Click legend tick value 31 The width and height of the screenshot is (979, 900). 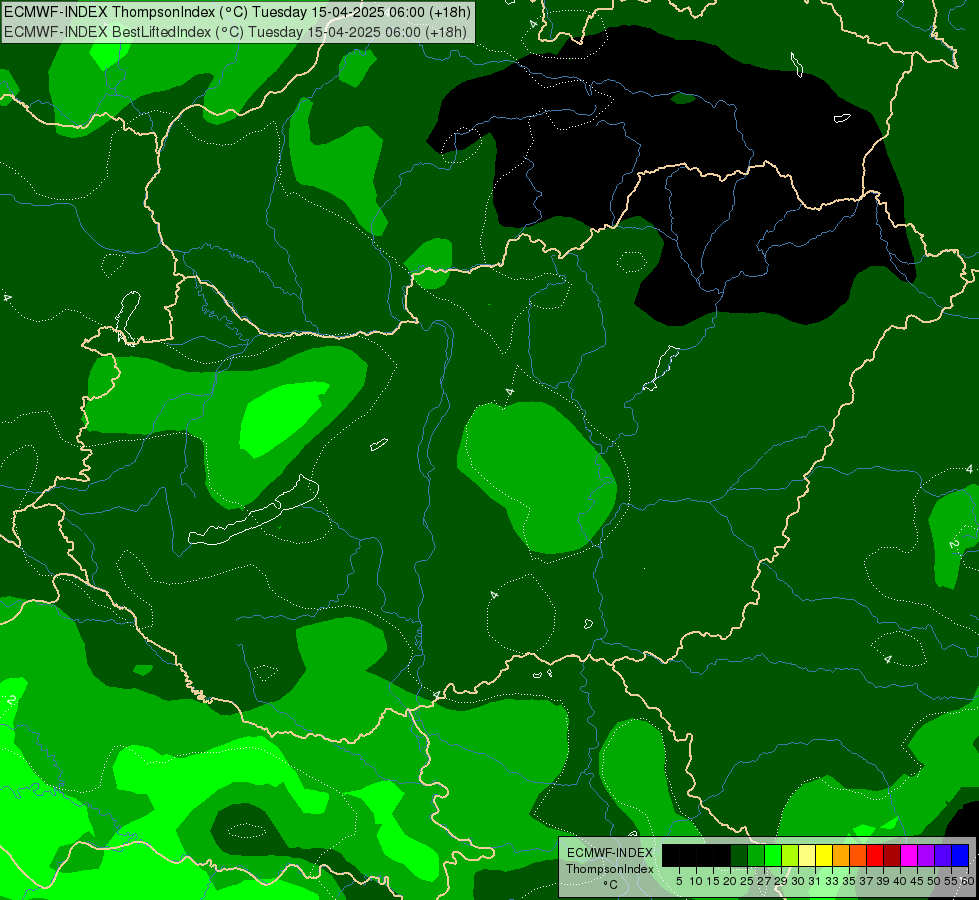pos(815,881)
